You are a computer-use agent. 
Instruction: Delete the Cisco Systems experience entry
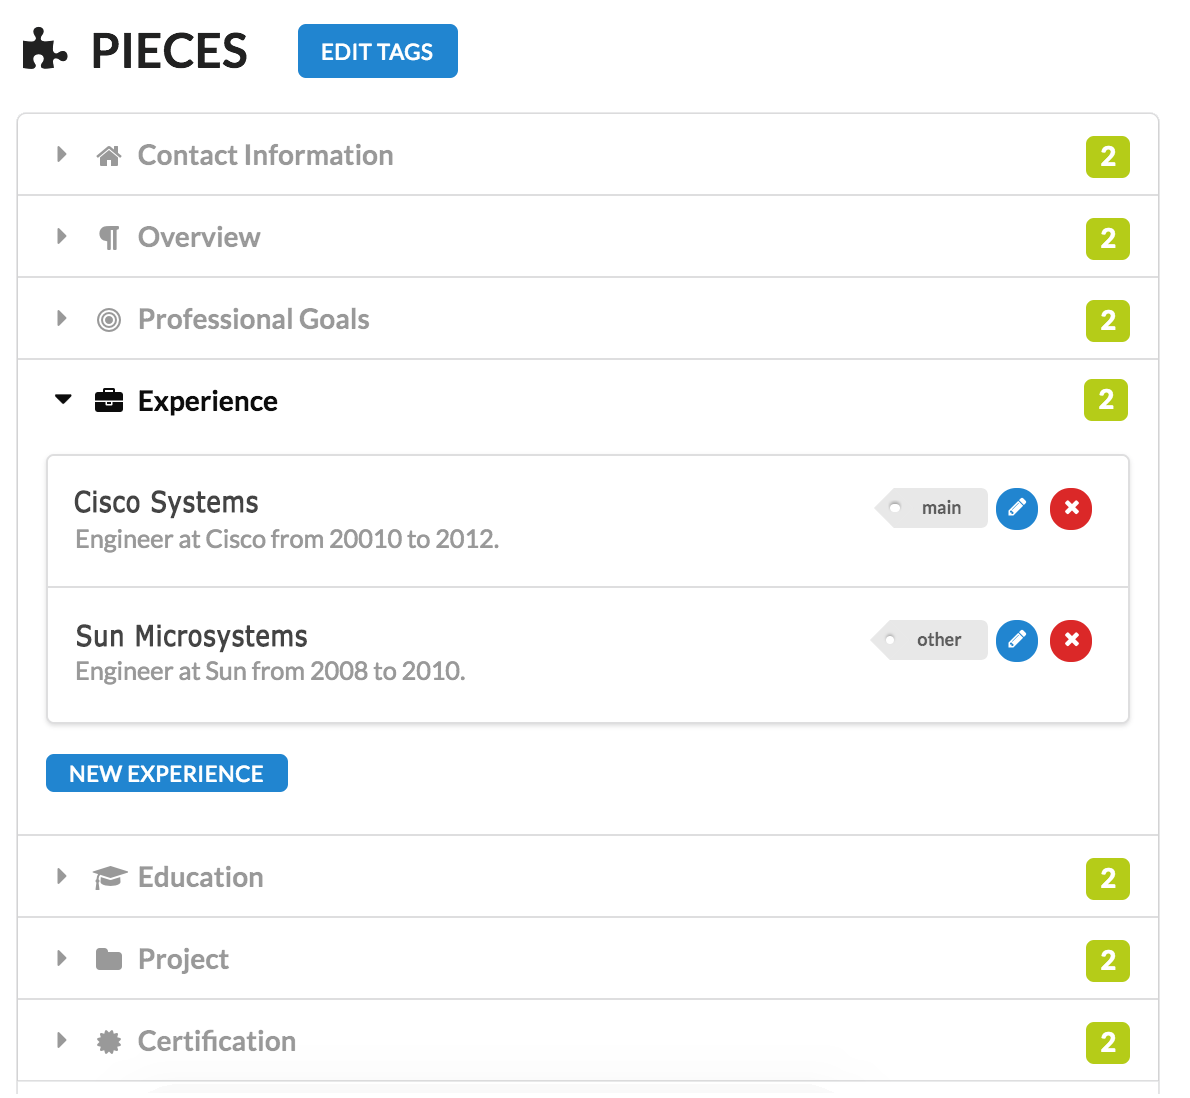click(1070, 508)
